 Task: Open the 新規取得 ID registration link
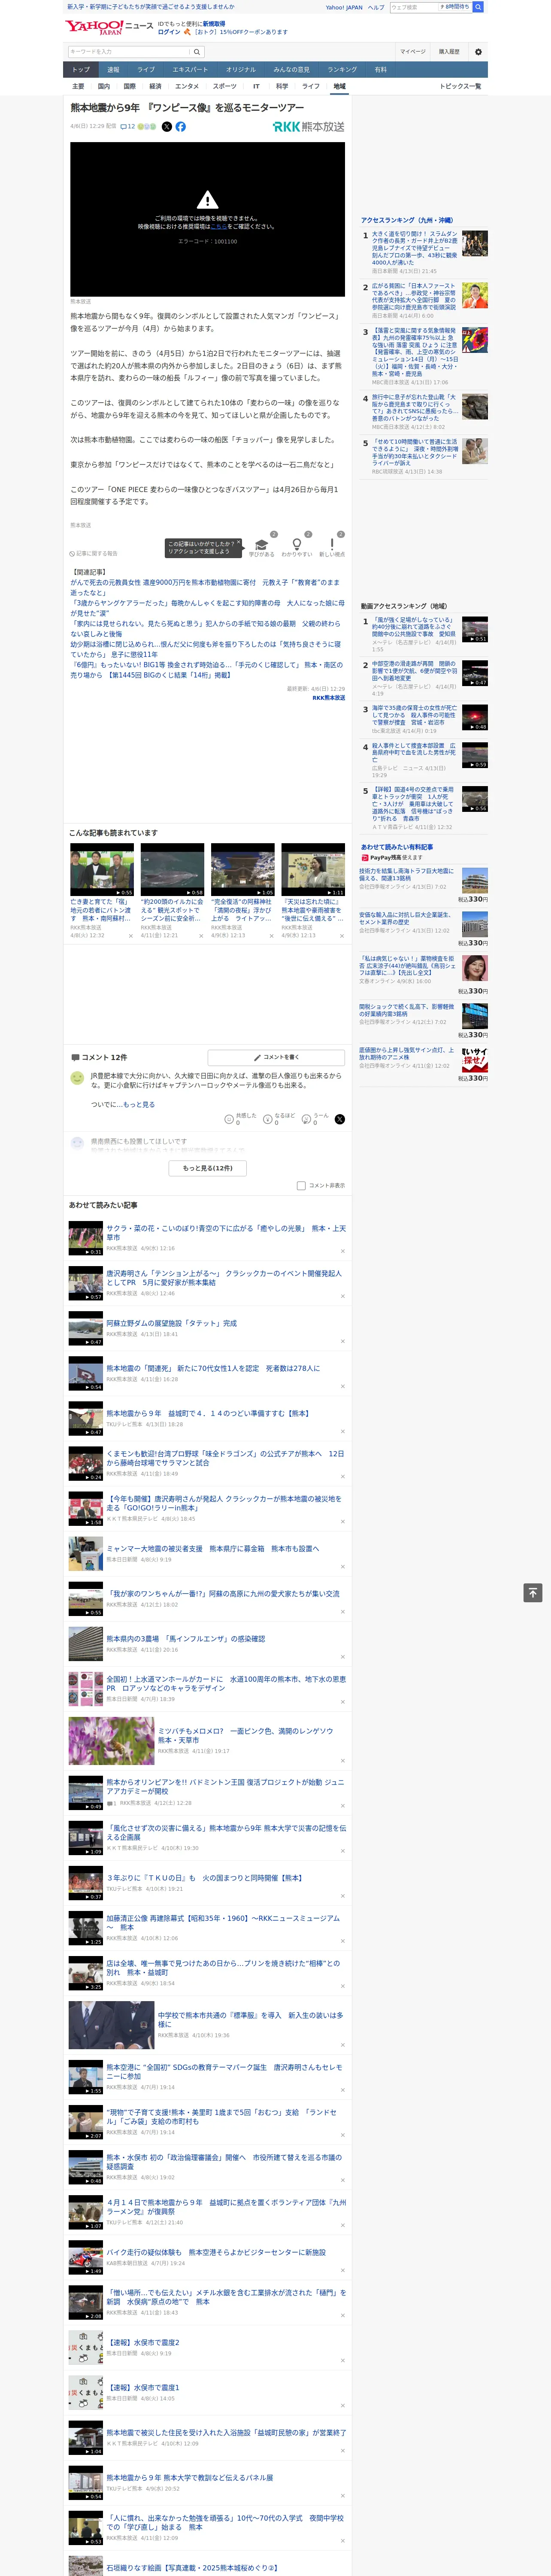pos(214,23)
